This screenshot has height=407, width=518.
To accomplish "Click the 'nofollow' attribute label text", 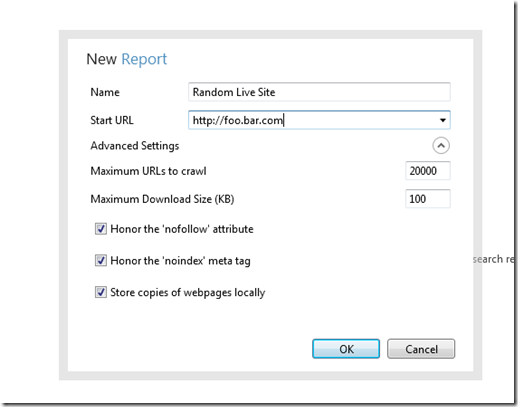I will [182, 229].
